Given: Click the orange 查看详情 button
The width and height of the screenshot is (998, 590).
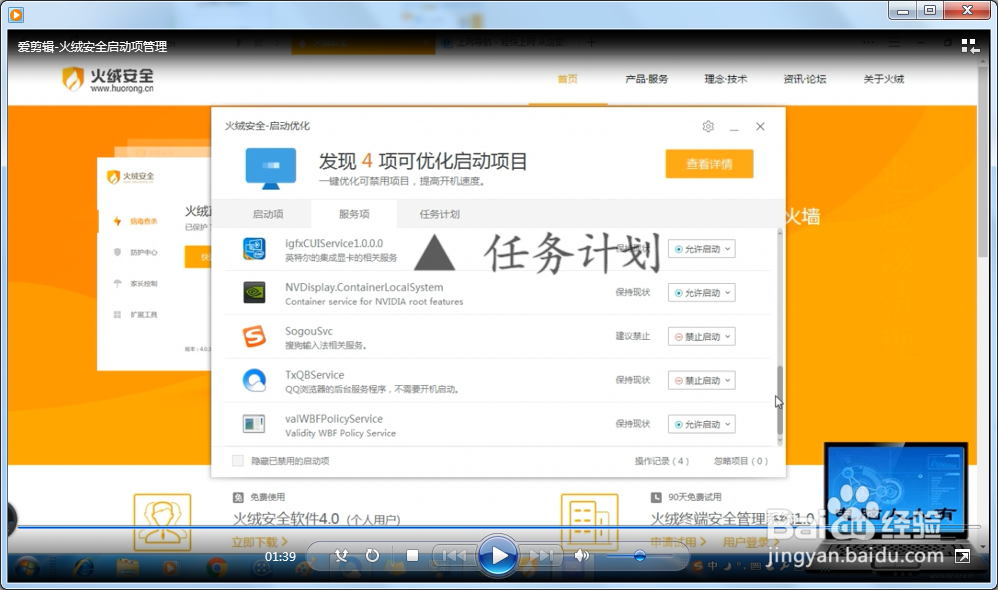Looking at the screenshot, I should pyautogui.click(x=709, y=164).
